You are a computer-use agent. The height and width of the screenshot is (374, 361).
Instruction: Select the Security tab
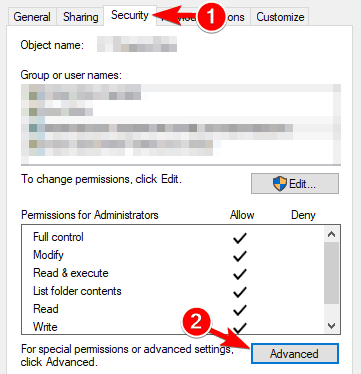pyautogui.click(x=130, y=15)
